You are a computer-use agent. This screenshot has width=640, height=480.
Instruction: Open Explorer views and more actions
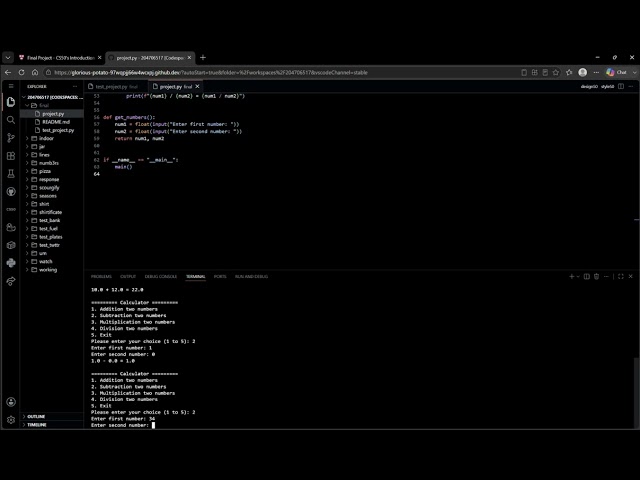point(75,87)
